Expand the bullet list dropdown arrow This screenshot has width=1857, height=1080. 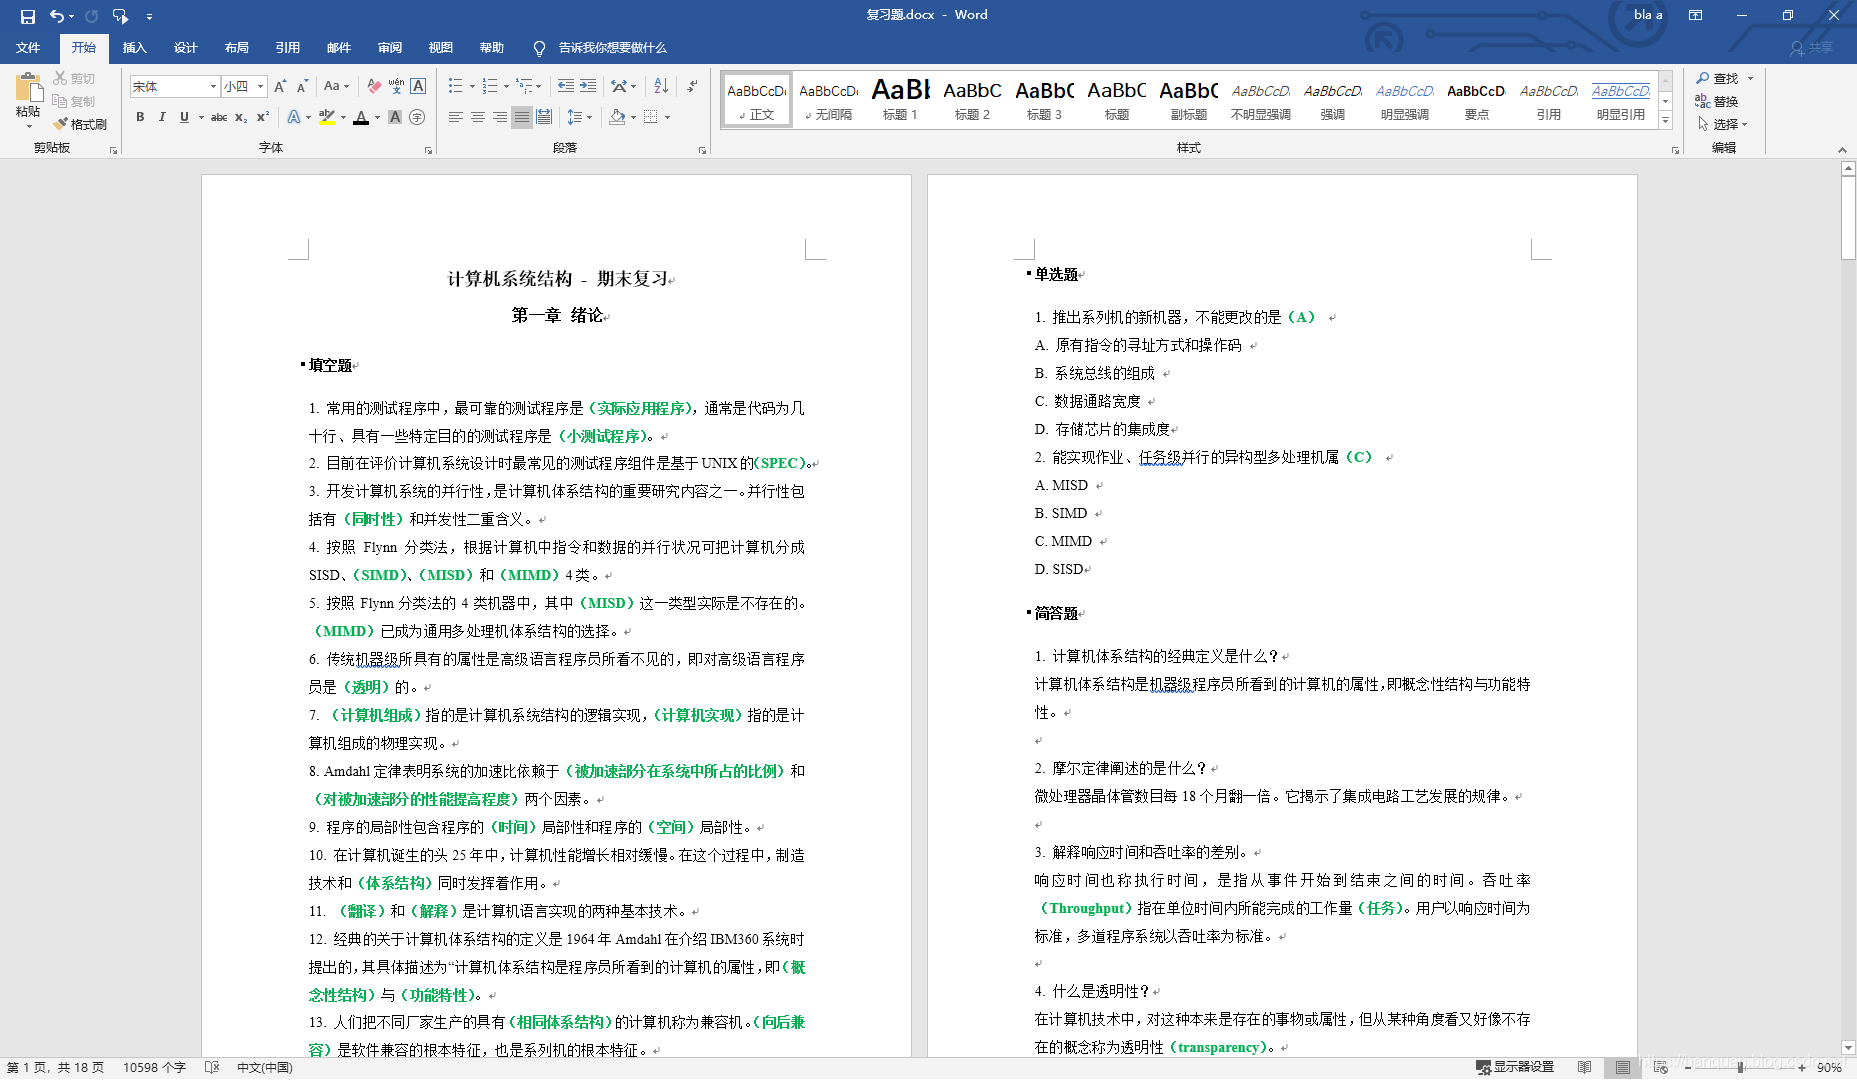pos(472,86)
